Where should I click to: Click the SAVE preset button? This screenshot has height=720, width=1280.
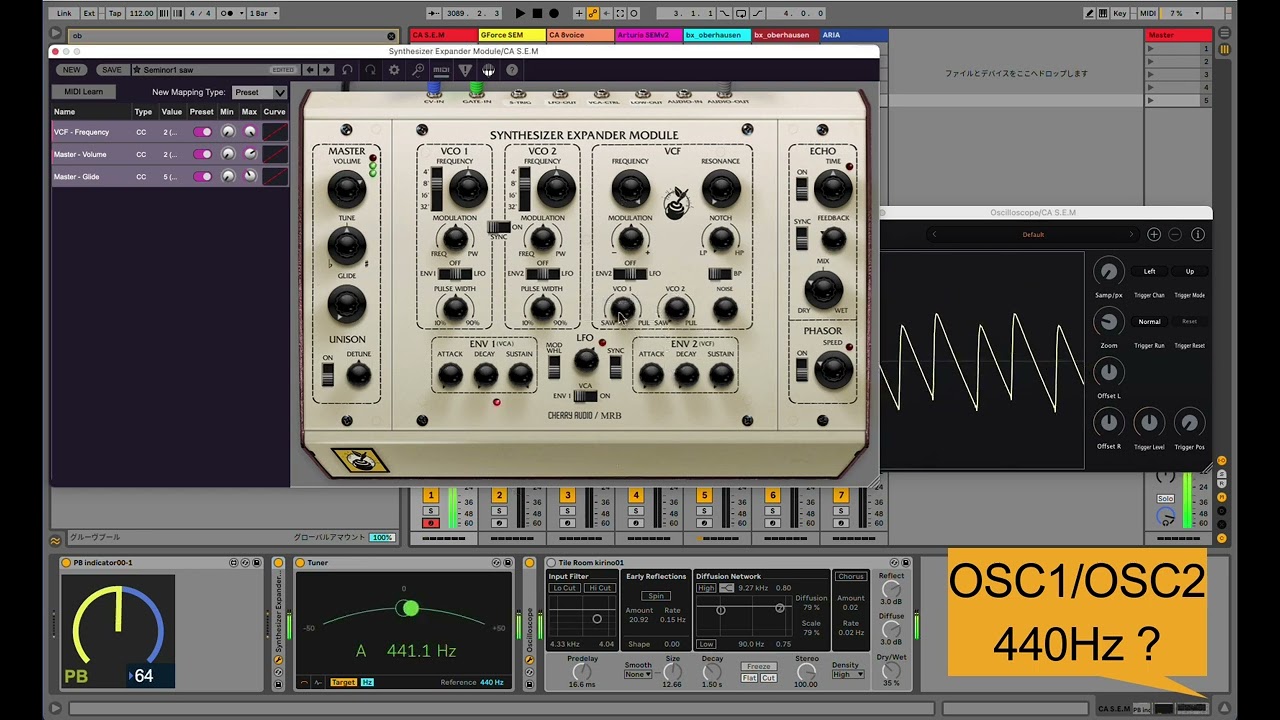coord(112,70)
